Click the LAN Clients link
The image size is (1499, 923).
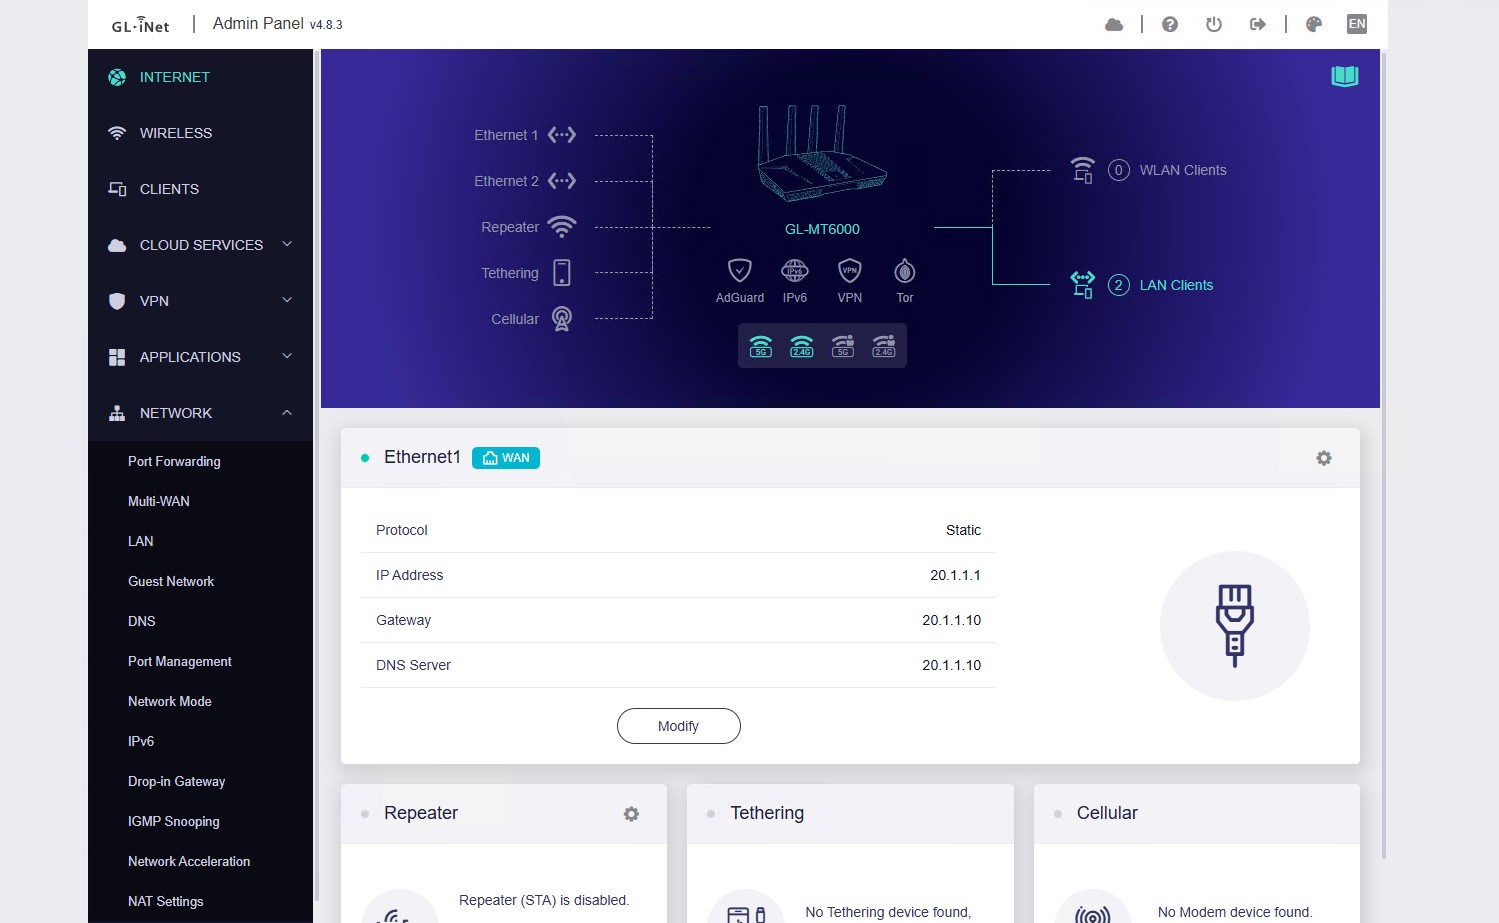tap(1176, 285)
